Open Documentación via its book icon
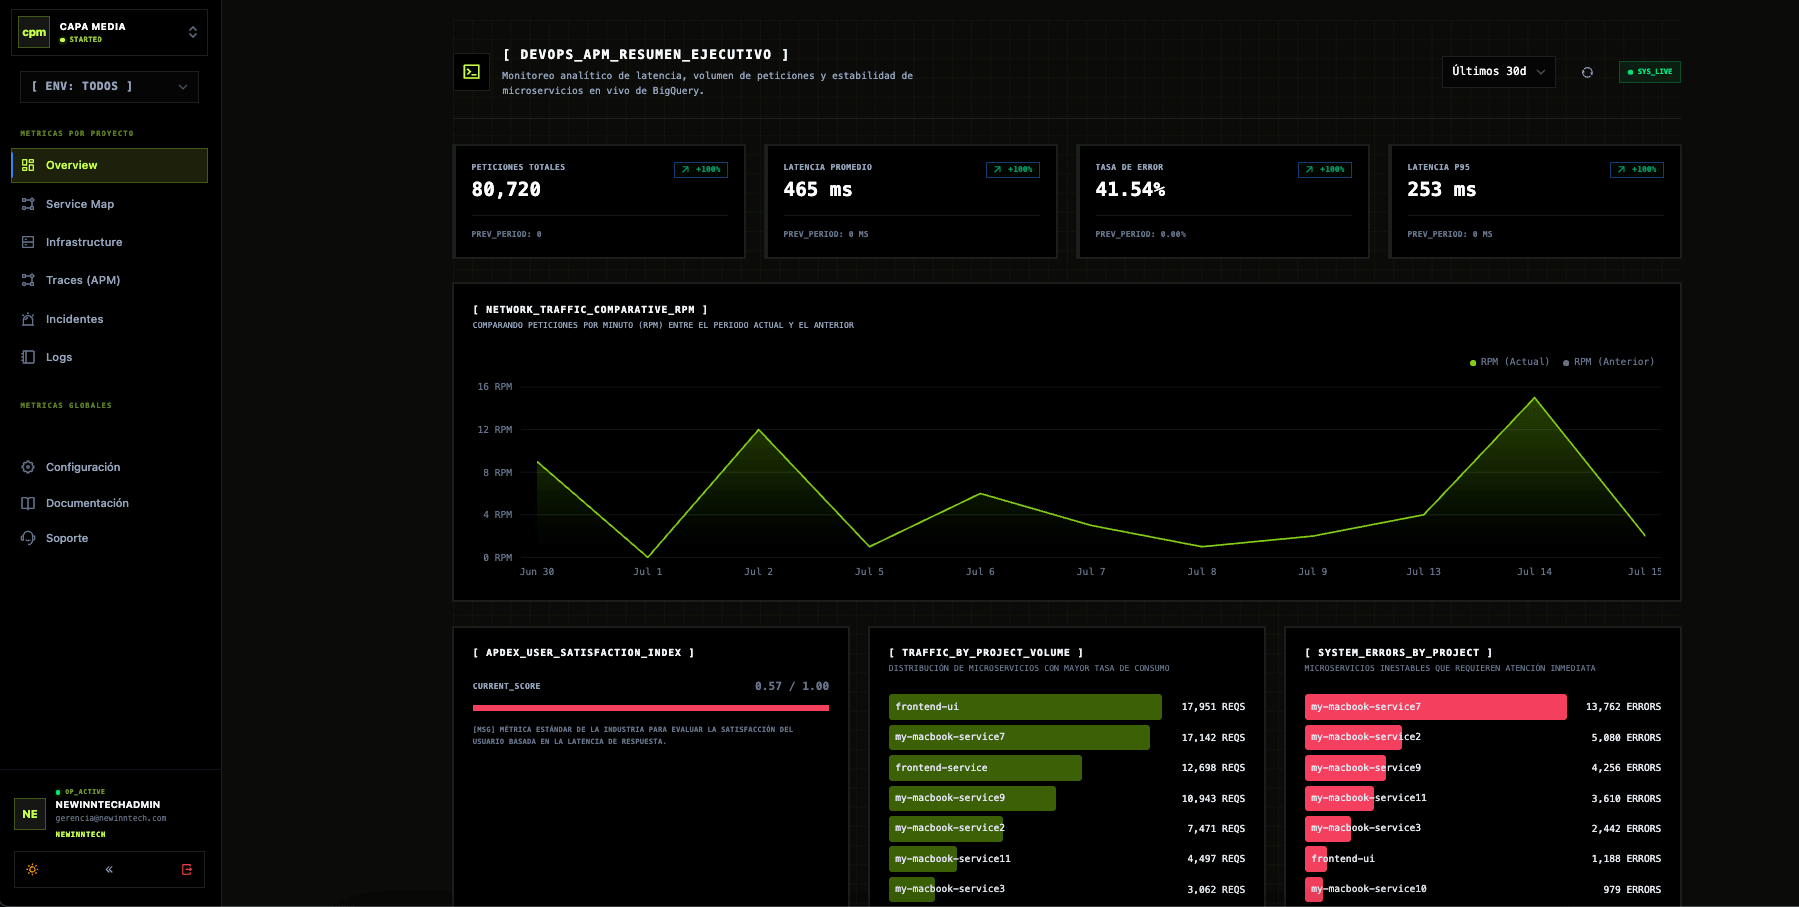The image size is (1799, 907). (28, 503)
